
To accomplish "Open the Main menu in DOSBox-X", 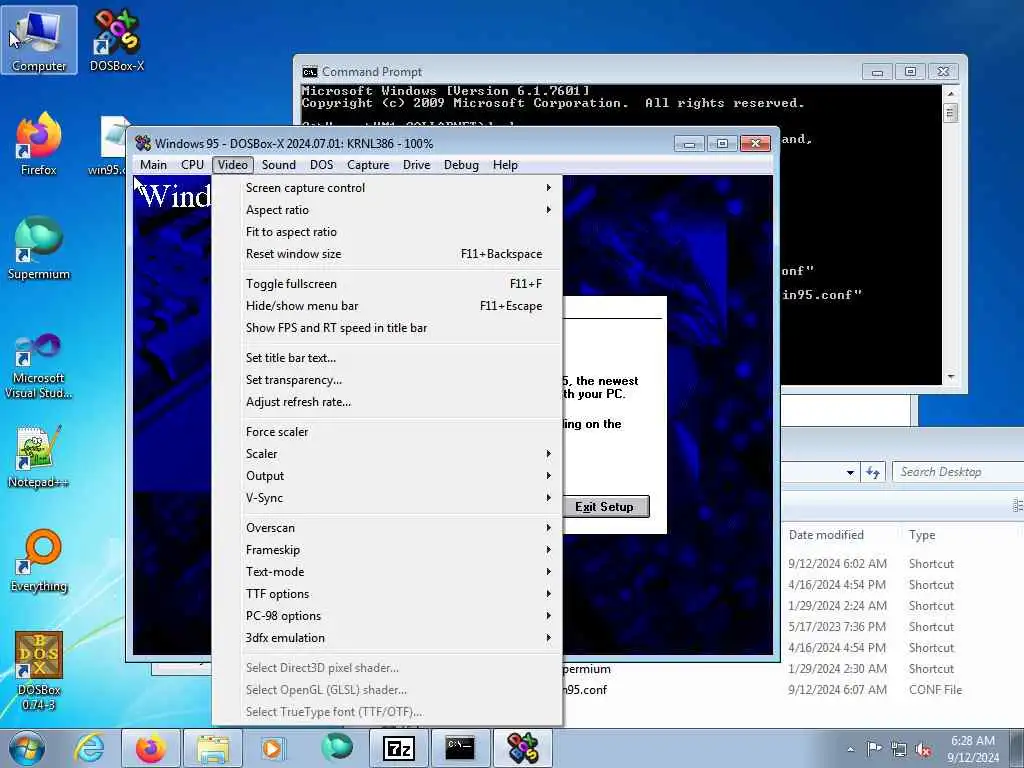I will [153, 165].
